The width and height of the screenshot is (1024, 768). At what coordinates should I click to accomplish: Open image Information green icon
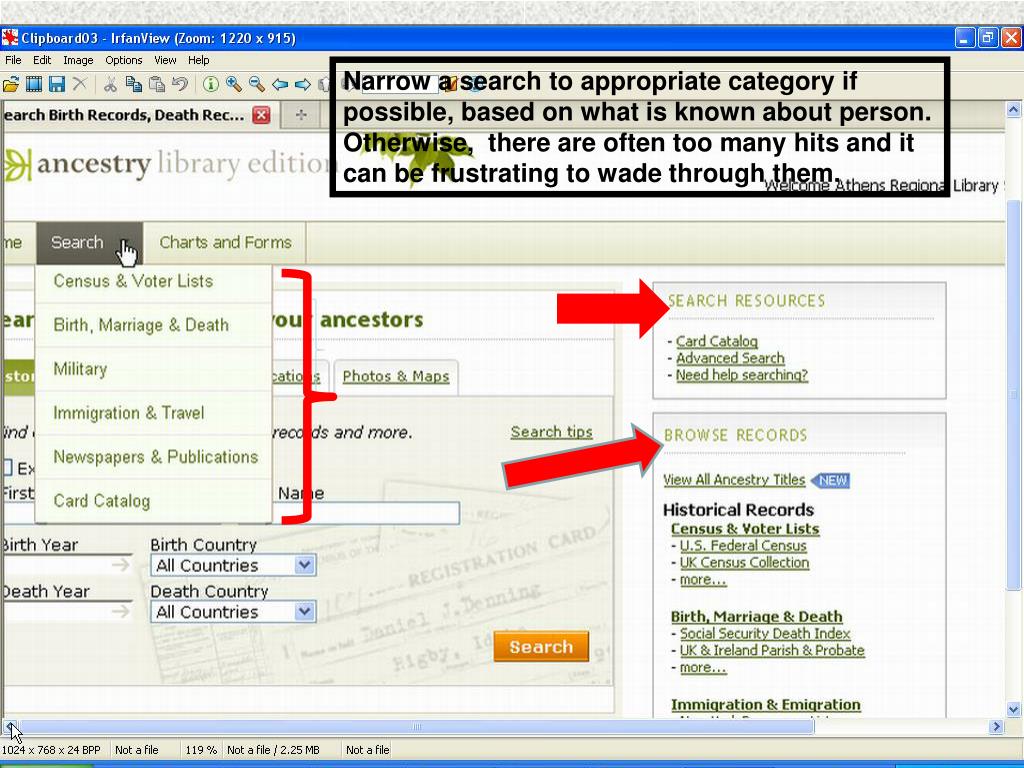[x=210, y=84]
